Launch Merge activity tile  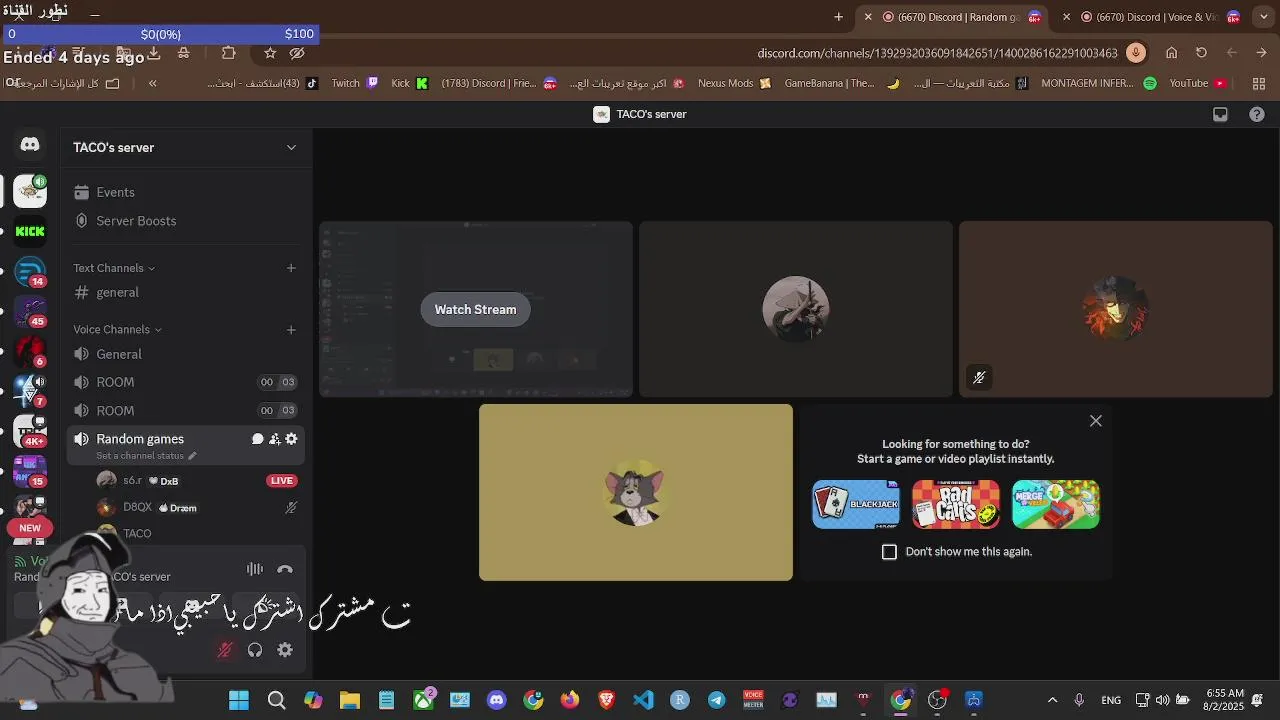(x=1056, y=504)
